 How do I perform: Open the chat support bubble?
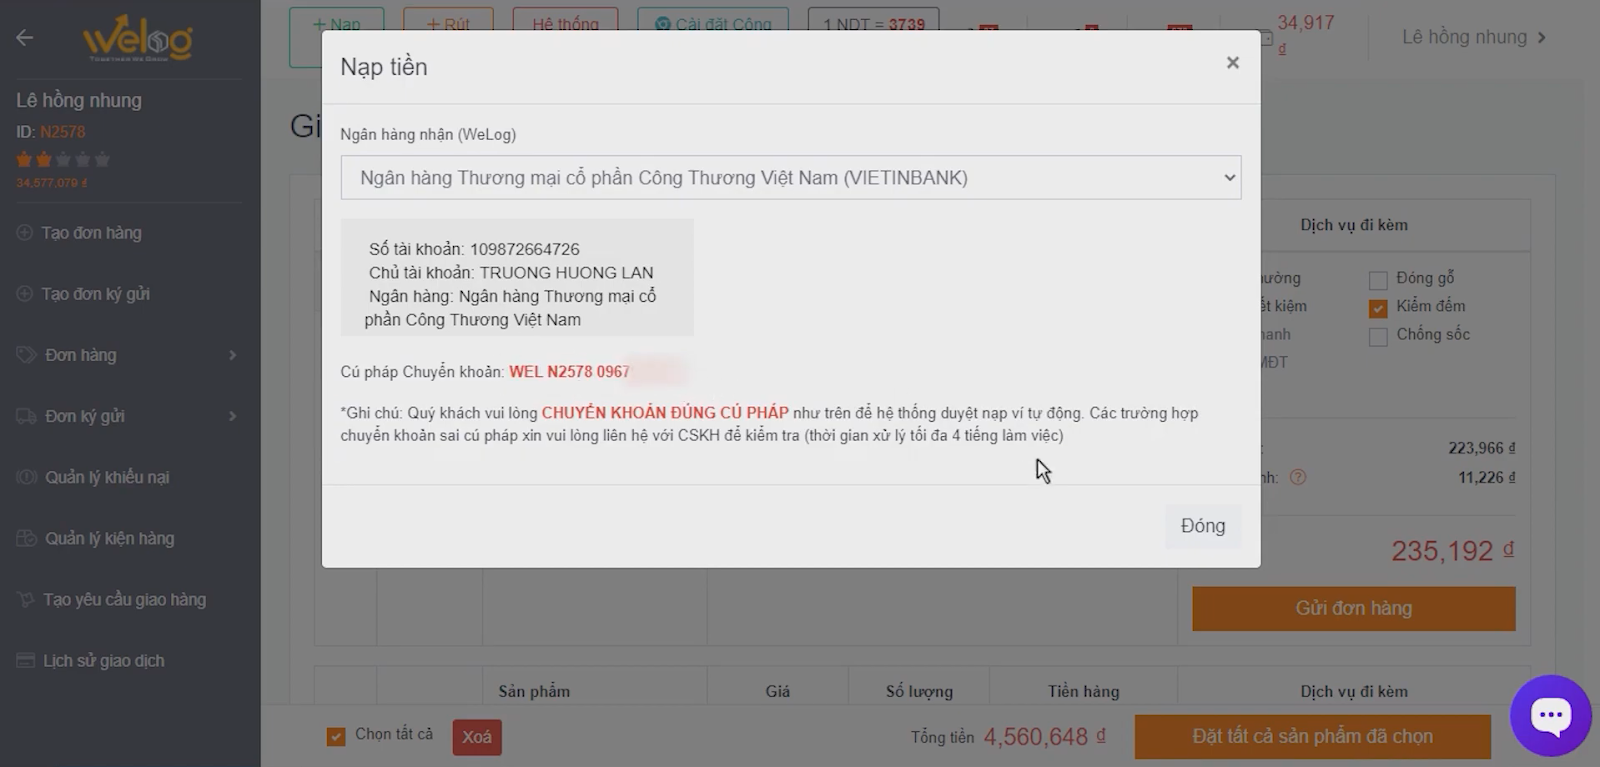coord(1551,716)
